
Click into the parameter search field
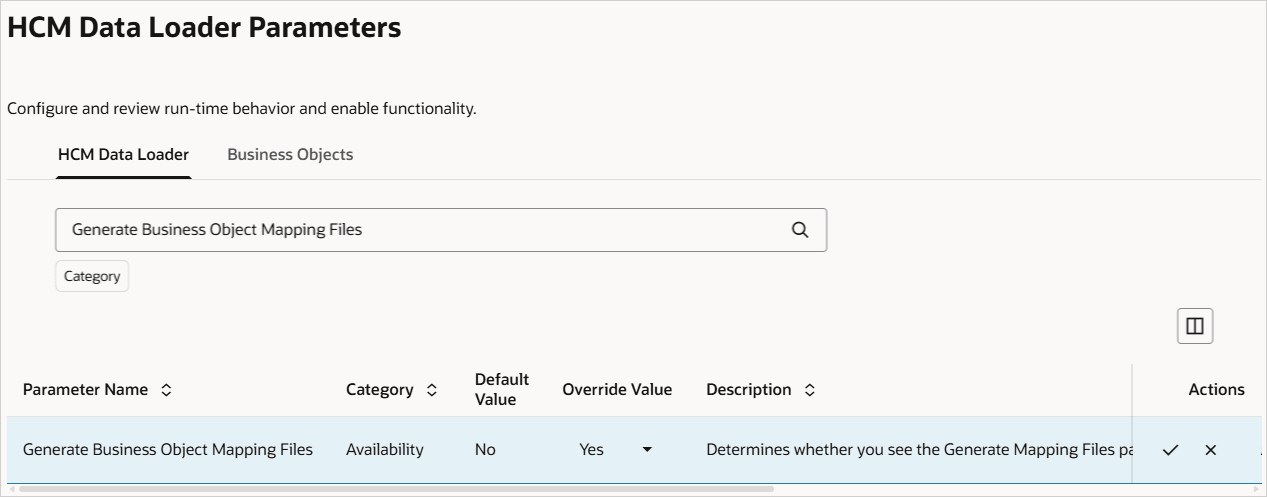point(420,229)
